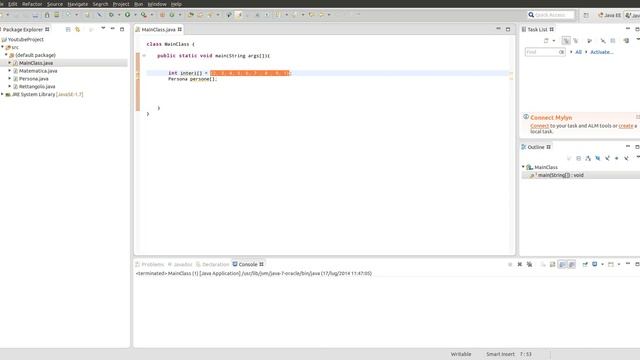Click Synchronize Changed icon in Task List

(626, 41)
